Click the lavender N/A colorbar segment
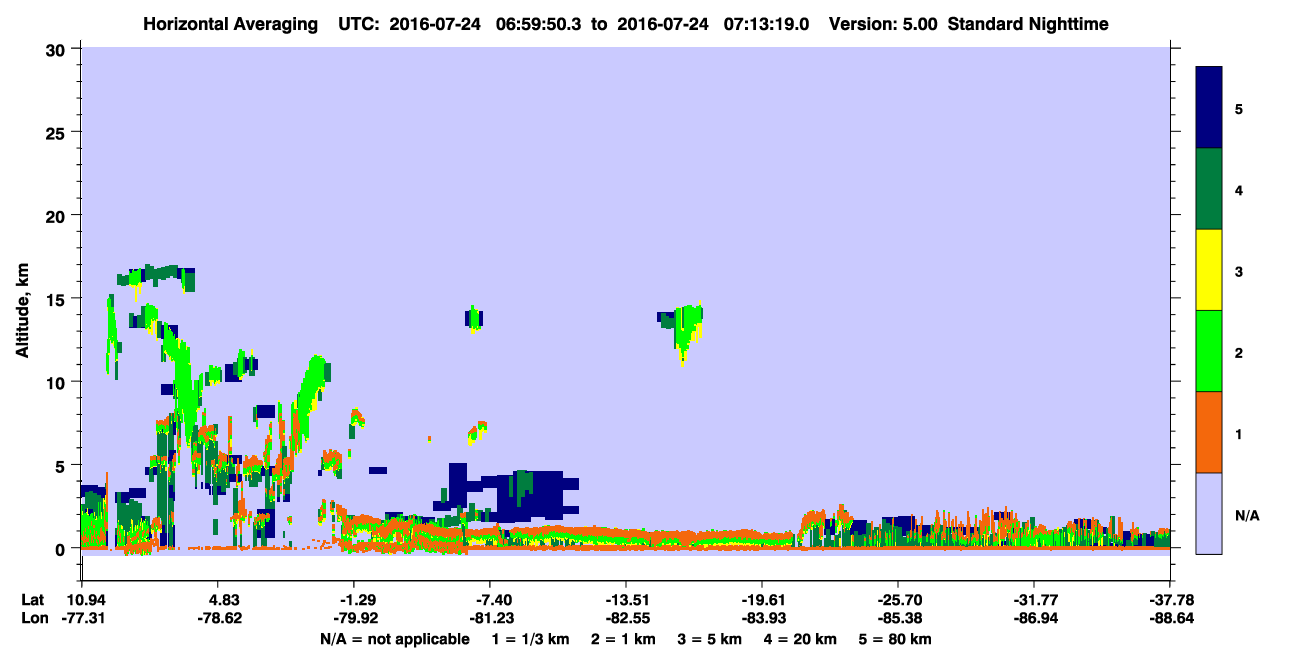Image resolution: width=1300 pixels, height=667 pixels. pyautogui.click(x=1210, y=513)
